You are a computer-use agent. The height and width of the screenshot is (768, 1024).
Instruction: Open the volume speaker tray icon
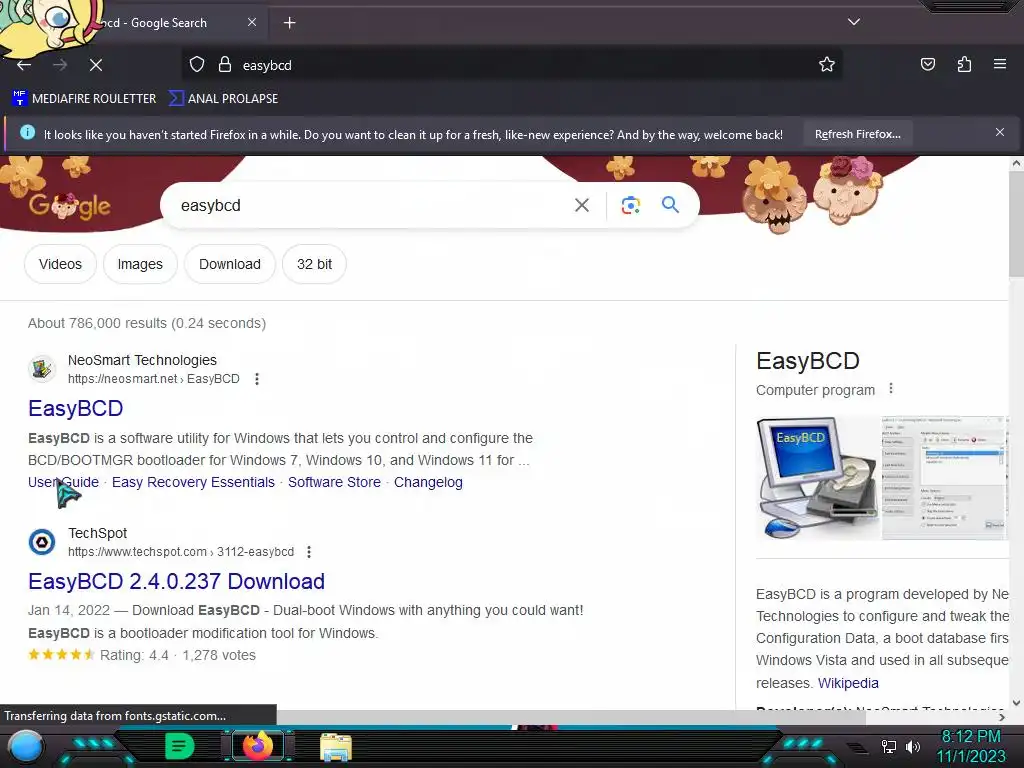pyautogui.click(x=913, y=746)
